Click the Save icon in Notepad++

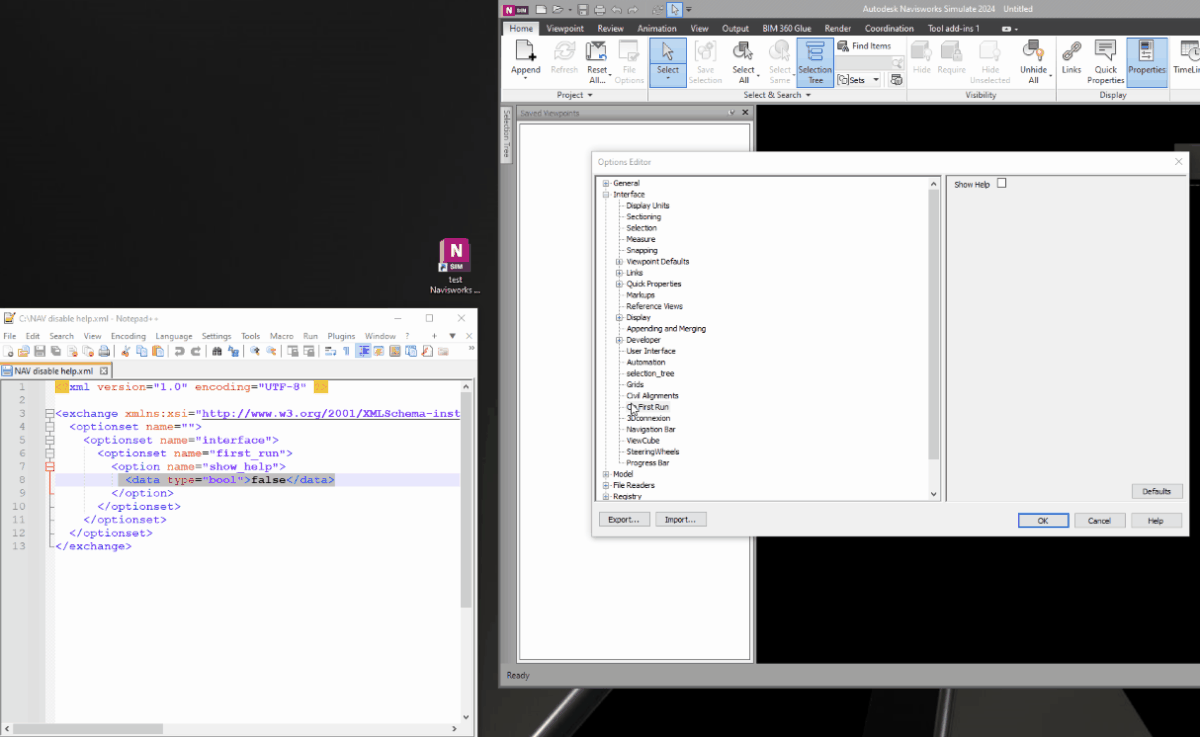click(x=39, y=350)
